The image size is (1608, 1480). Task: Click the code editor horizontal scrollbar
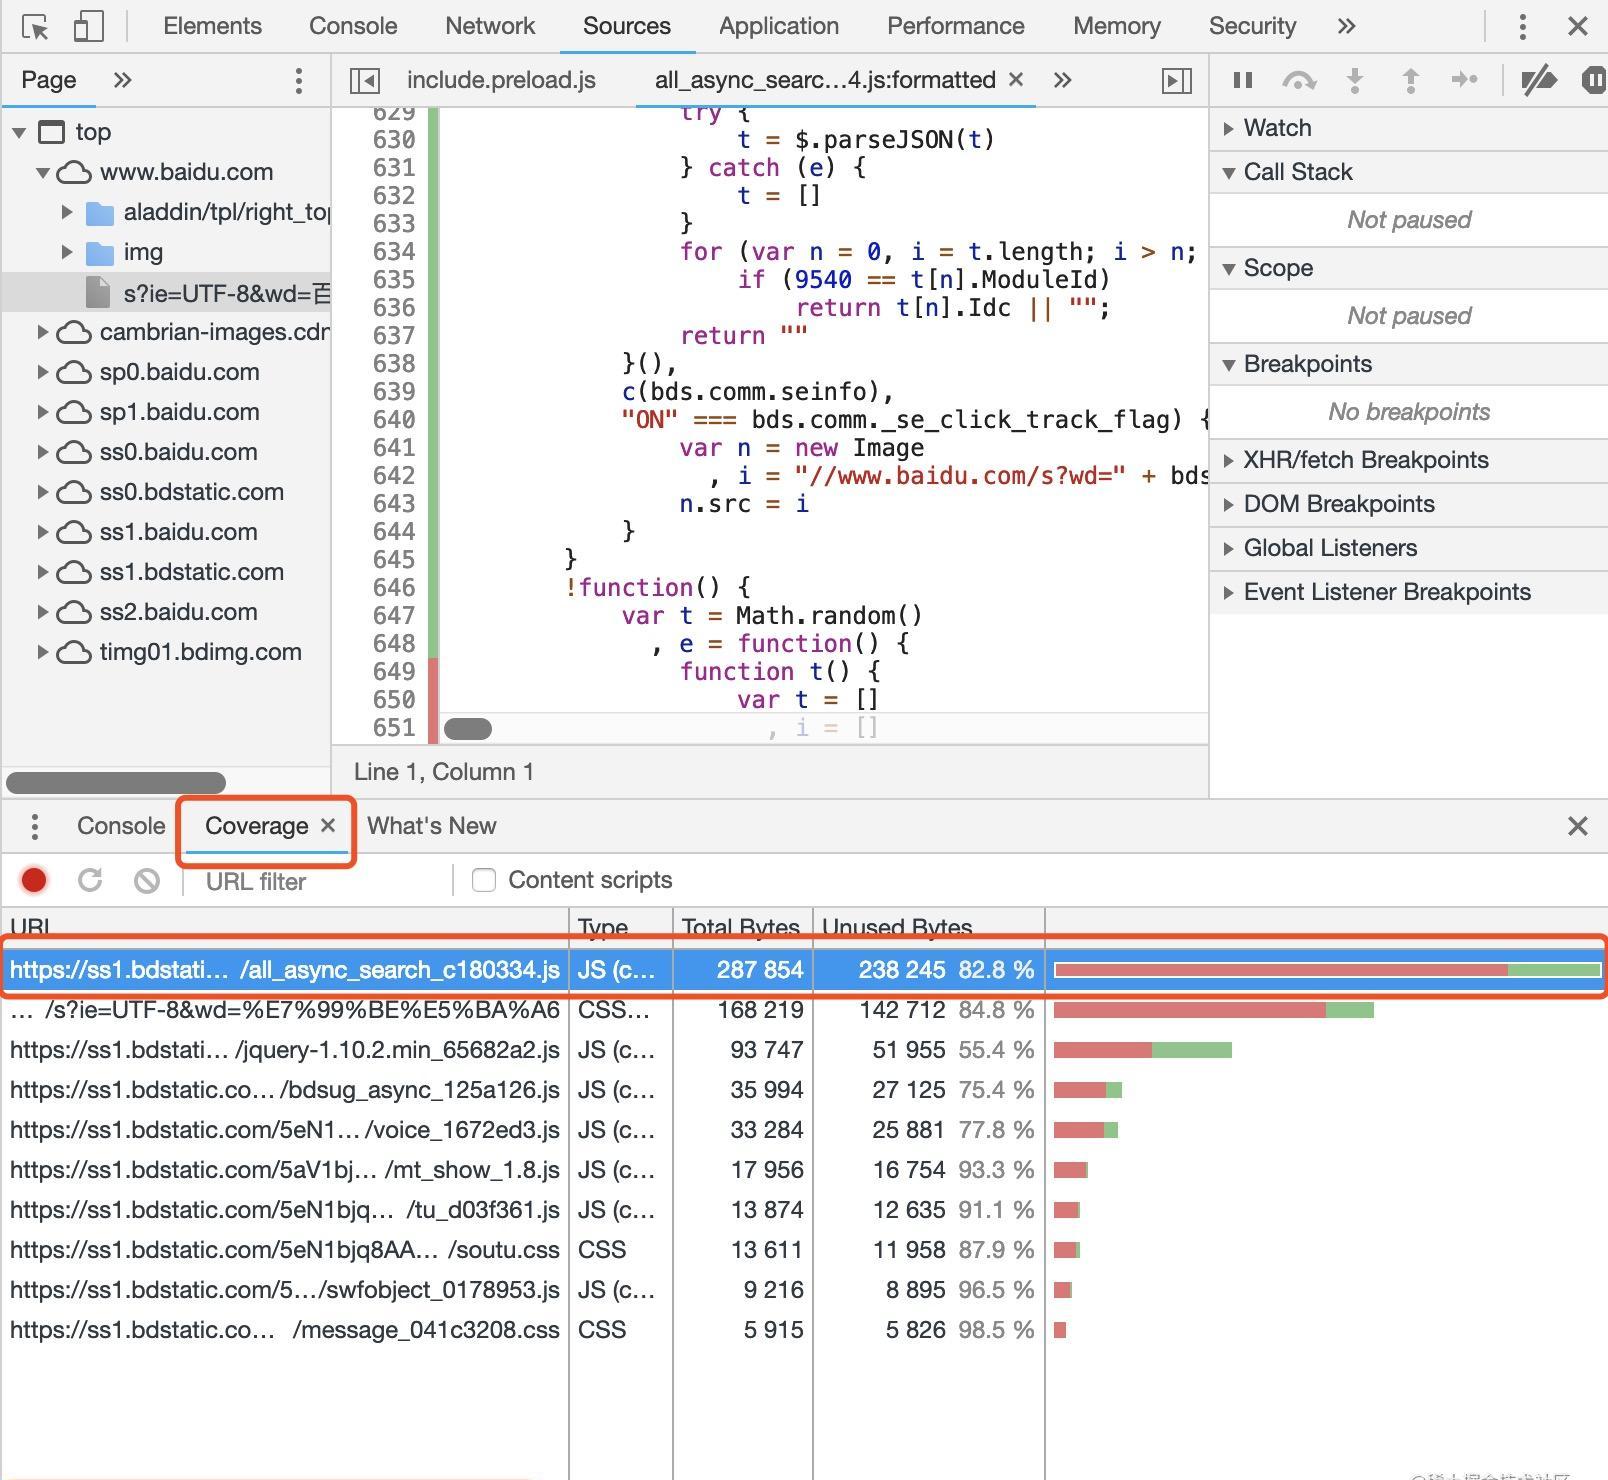coord(468,729)
